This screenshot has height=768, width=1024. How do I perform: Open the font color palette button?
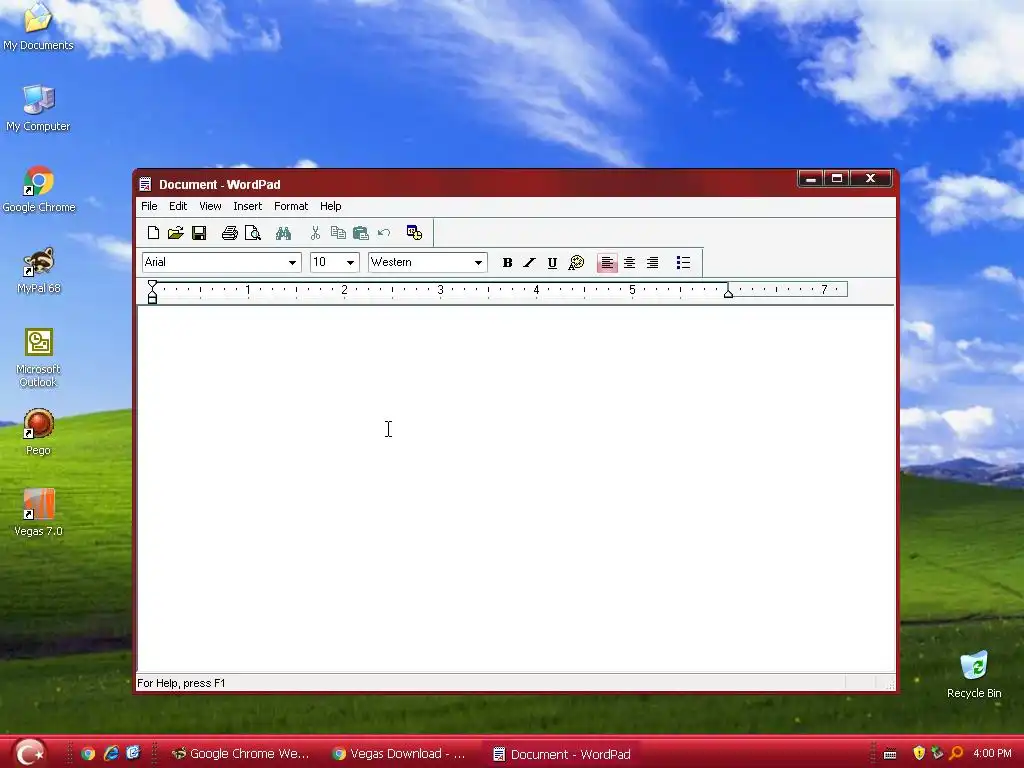pos(576,263)
